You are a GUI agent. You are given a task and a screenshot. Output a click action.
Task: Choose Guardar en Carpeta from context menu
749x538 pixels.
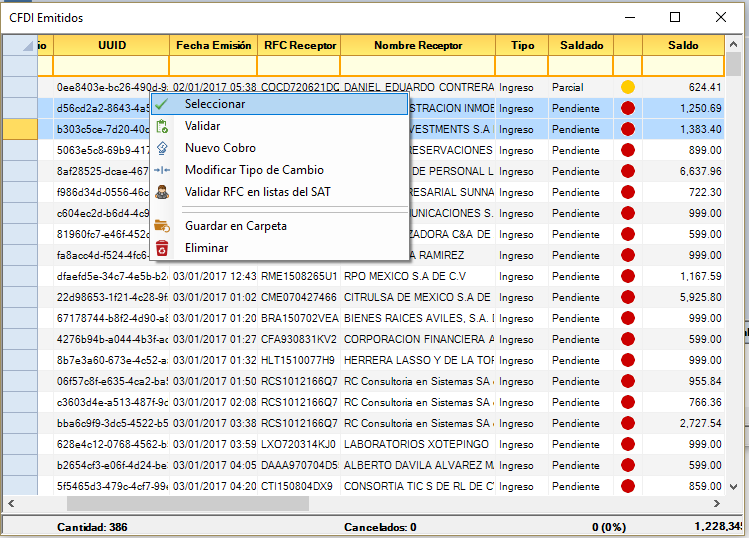[235, 226]
